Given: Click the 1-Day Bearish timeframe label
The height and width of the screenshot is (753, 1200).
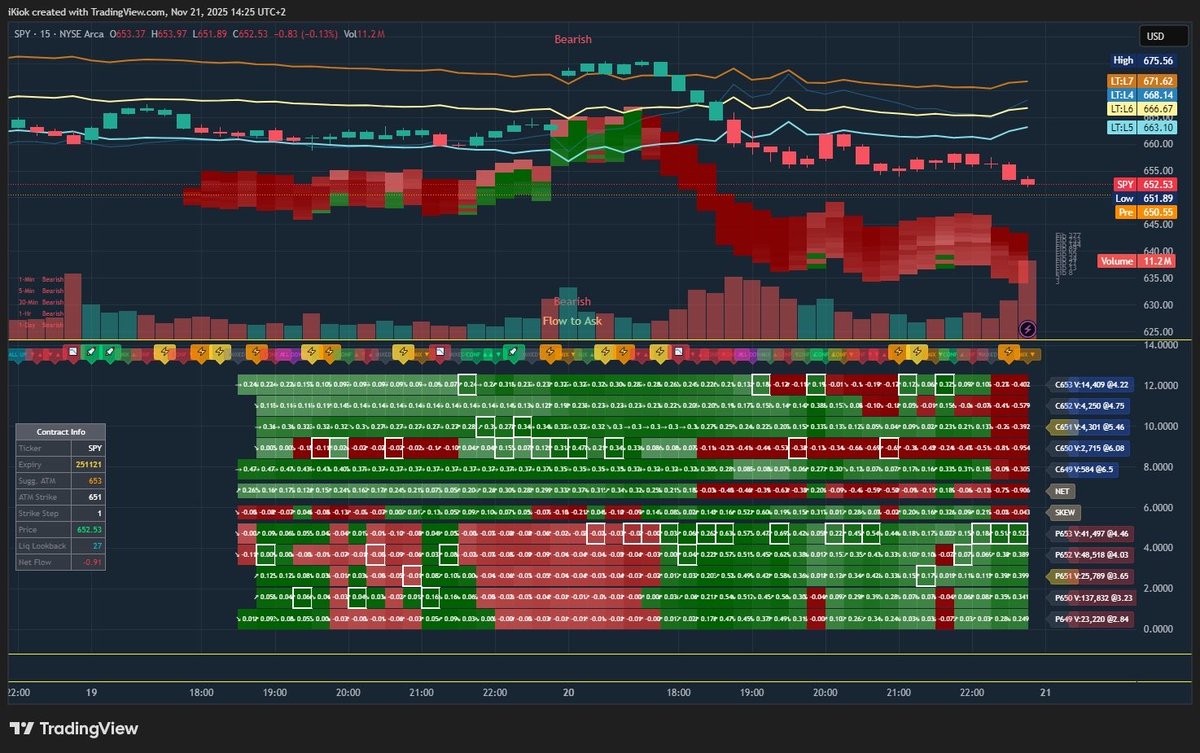Looking at the screenshot, I should 41,324.
